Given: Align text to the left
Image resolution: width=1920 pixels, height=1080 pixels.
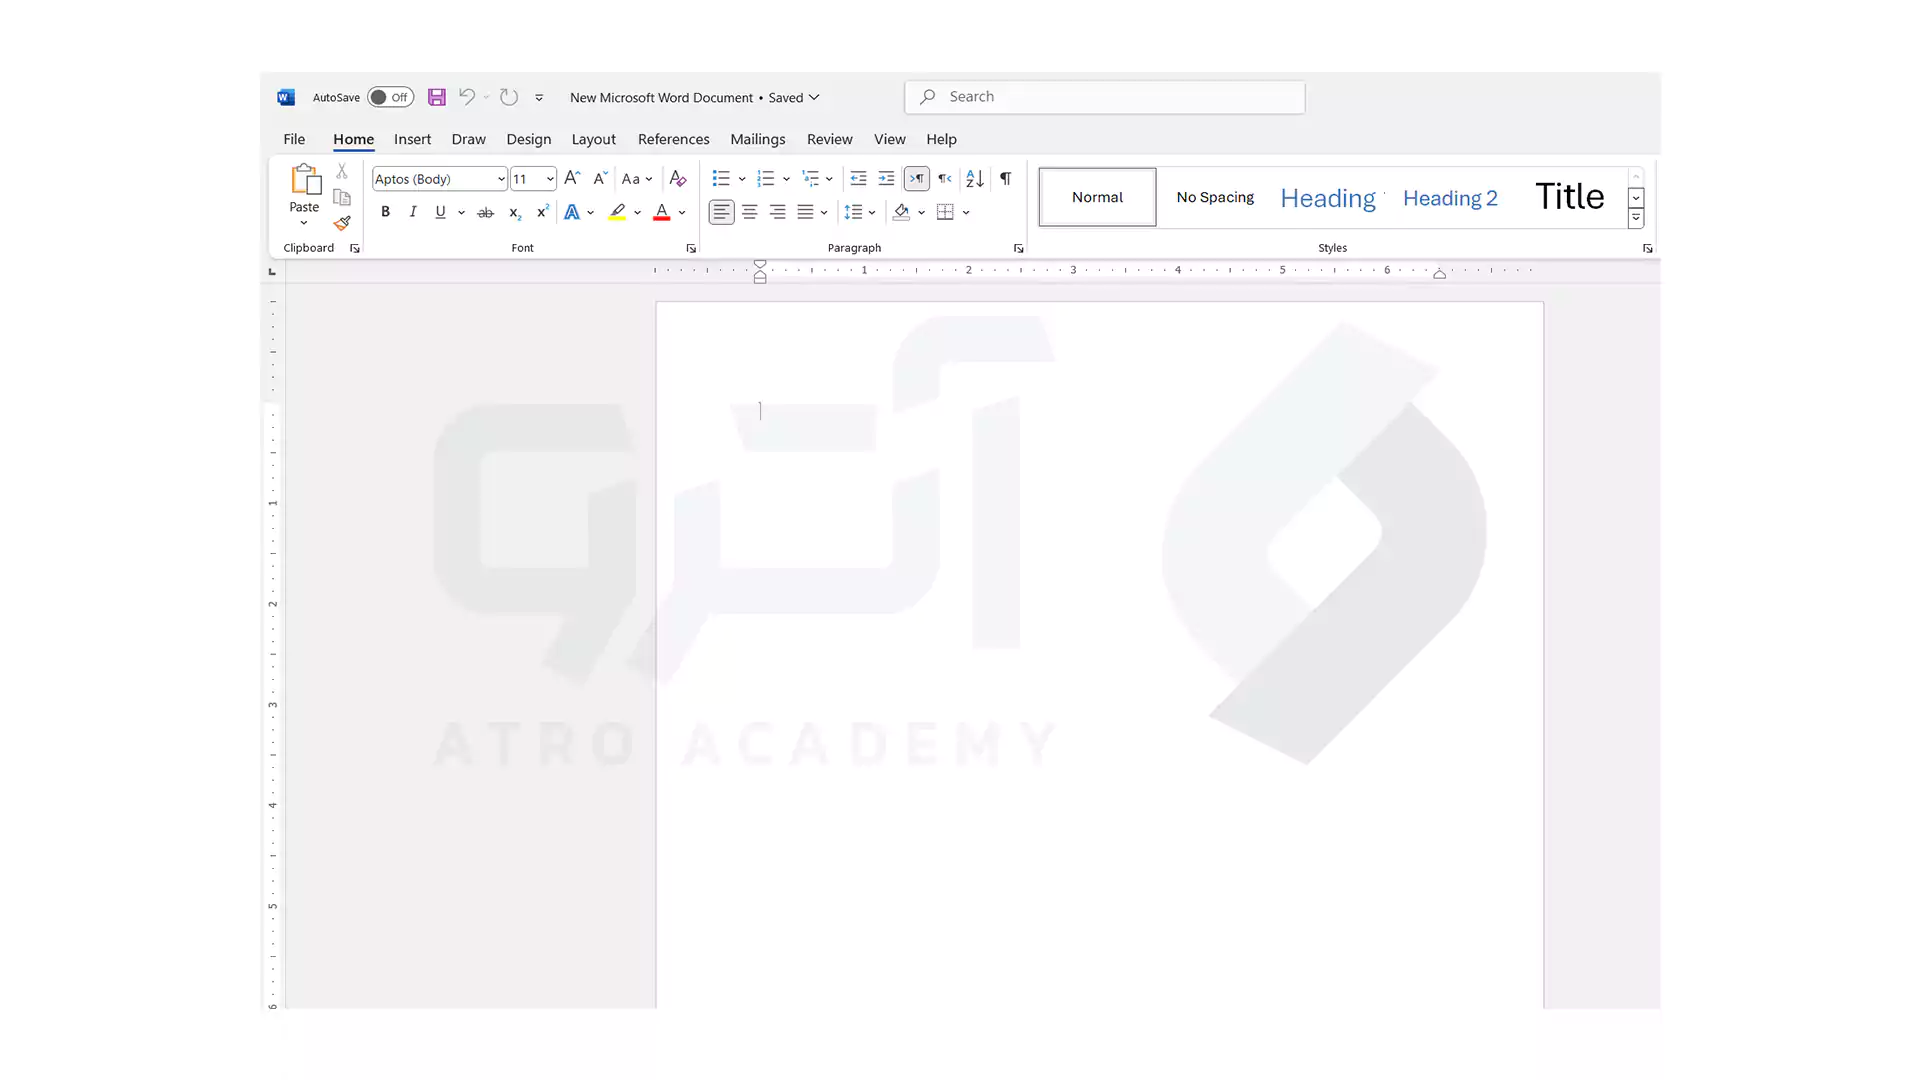Looking at the screenshot, I should pos(721,212).
